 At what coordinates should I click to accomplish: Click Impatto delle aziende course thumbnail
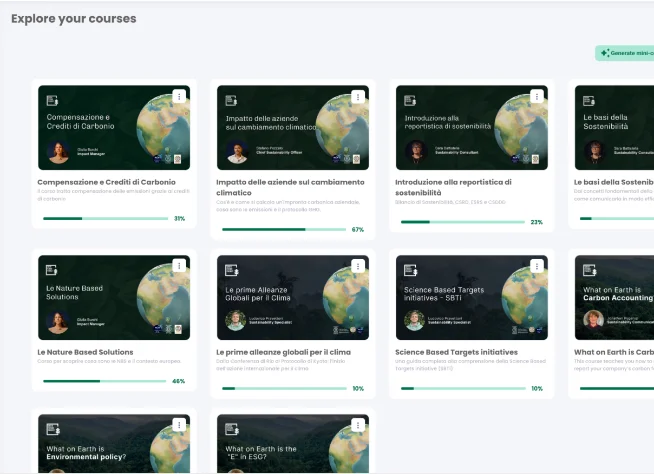pos(293,128)
